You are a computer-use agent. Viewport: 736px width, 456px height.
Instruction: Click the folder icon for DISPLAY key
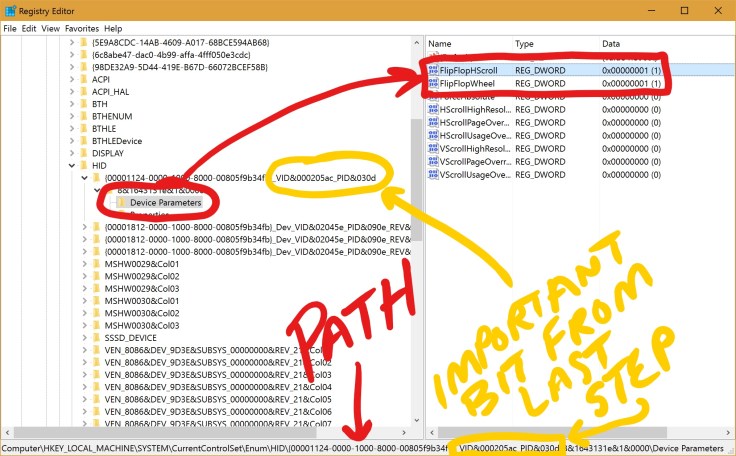[83, 154]
